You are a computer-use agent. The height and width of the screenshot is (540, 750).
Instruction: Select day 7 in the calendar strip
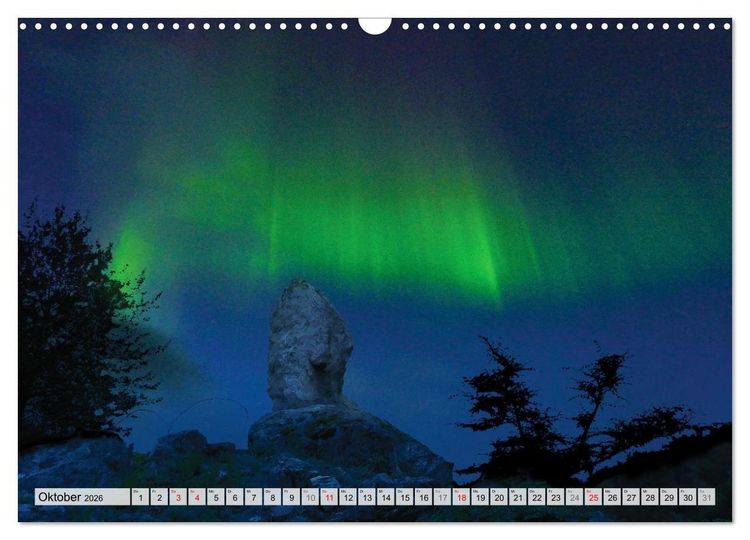click(x=254, y=496)
